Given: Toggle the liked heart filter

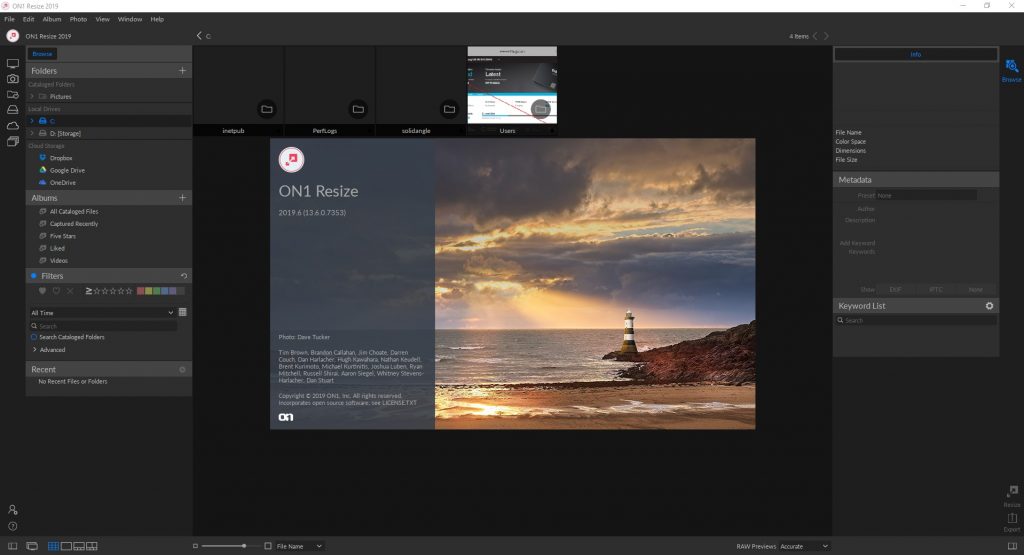Looking at the screenshot, I should (x=42, y=291).
